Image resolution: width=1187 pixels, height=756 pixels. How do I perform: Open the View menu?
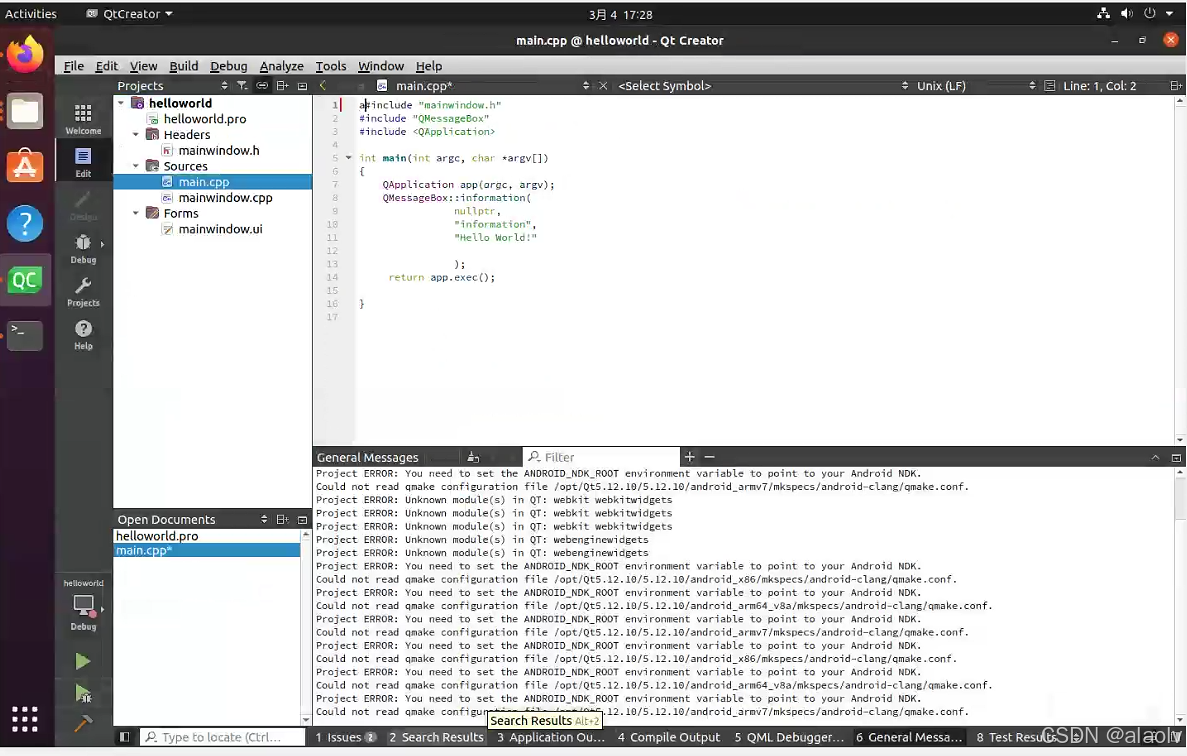click(143, 66)
